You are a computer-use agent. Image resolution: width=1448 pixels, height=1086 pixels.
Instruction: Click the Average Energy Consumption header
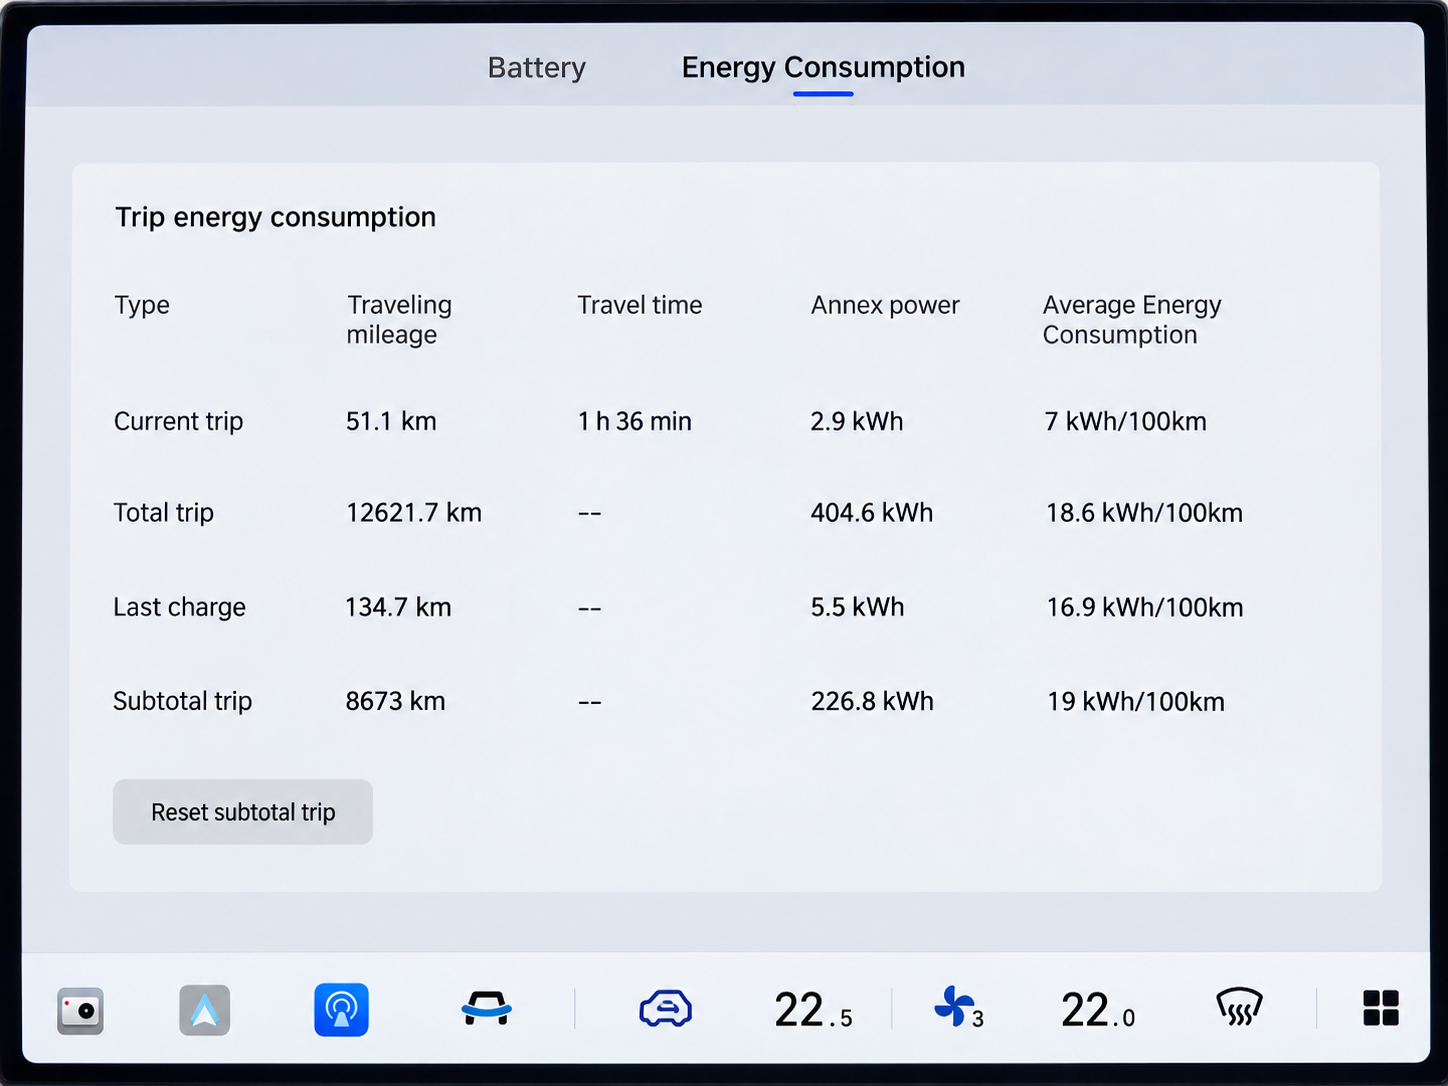click(1132, 320)
